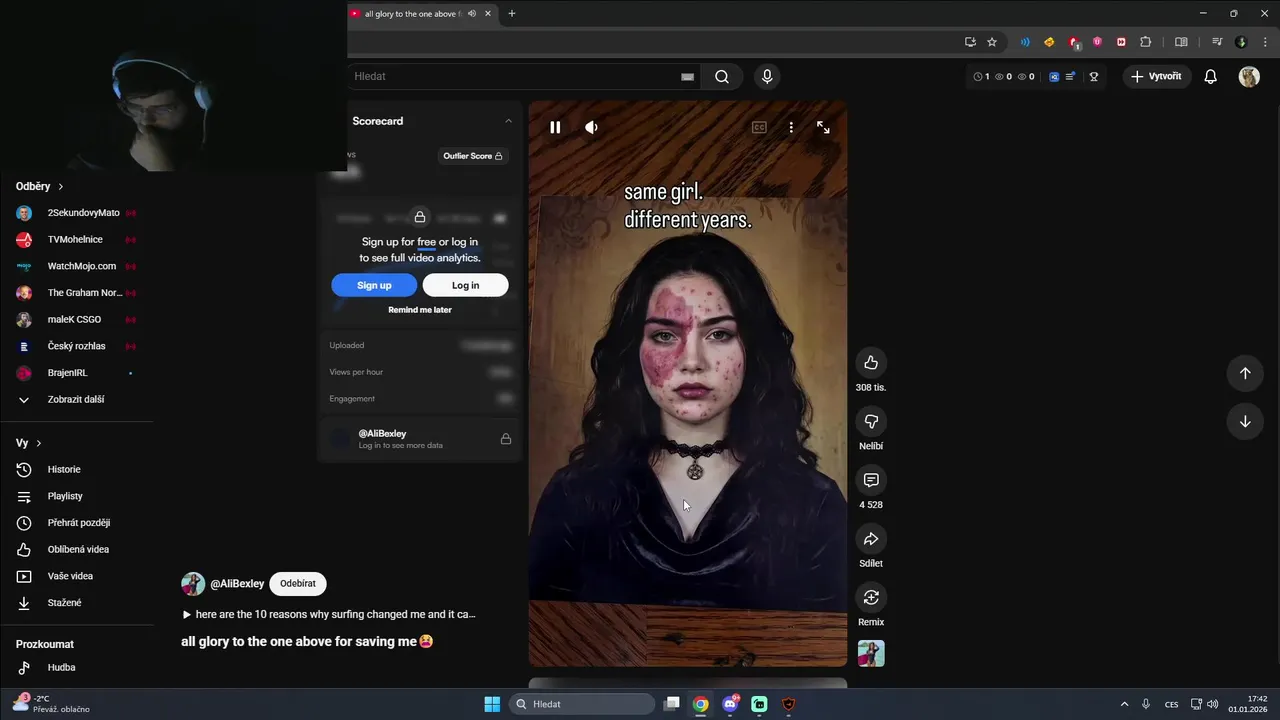
Task: Expand the Vy section
Action: click(x=29, y=443)
